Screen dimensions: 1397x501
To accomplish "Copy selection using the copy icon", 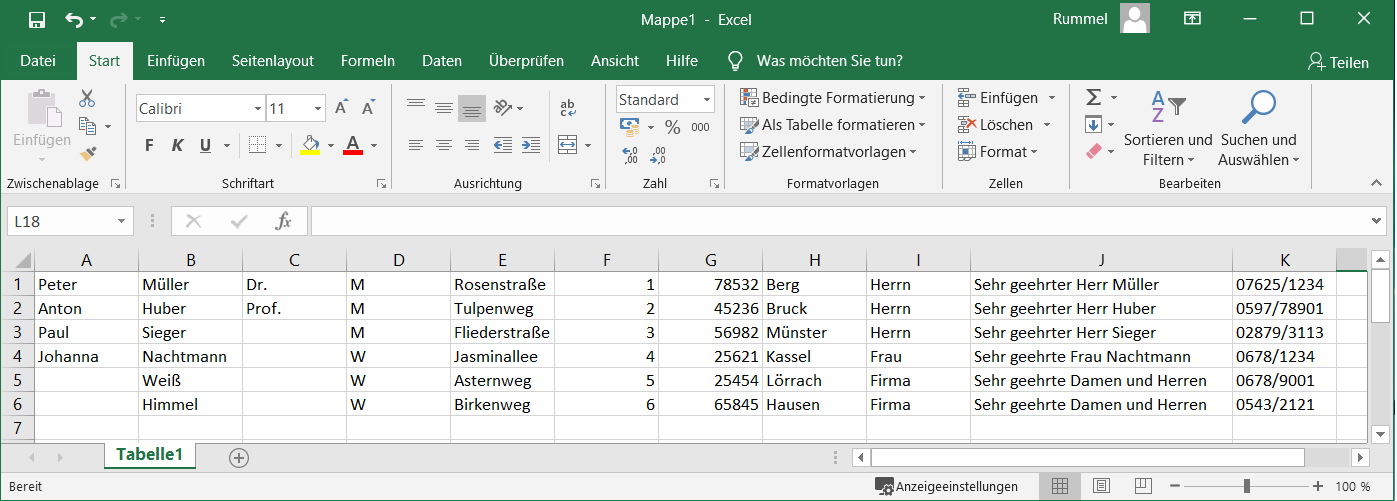I will 87,126.
